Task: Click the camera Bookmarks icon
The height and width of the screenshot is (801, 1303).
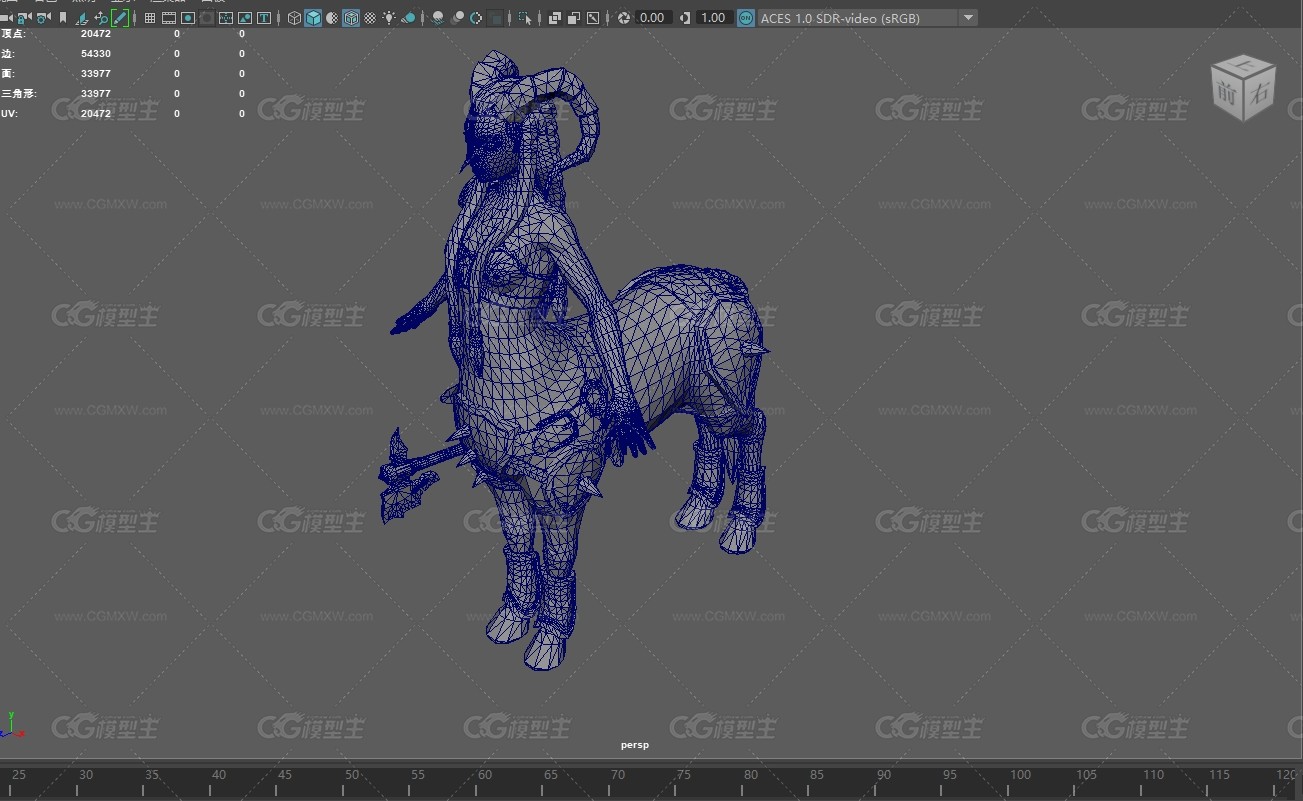Action: click(62, 18)
